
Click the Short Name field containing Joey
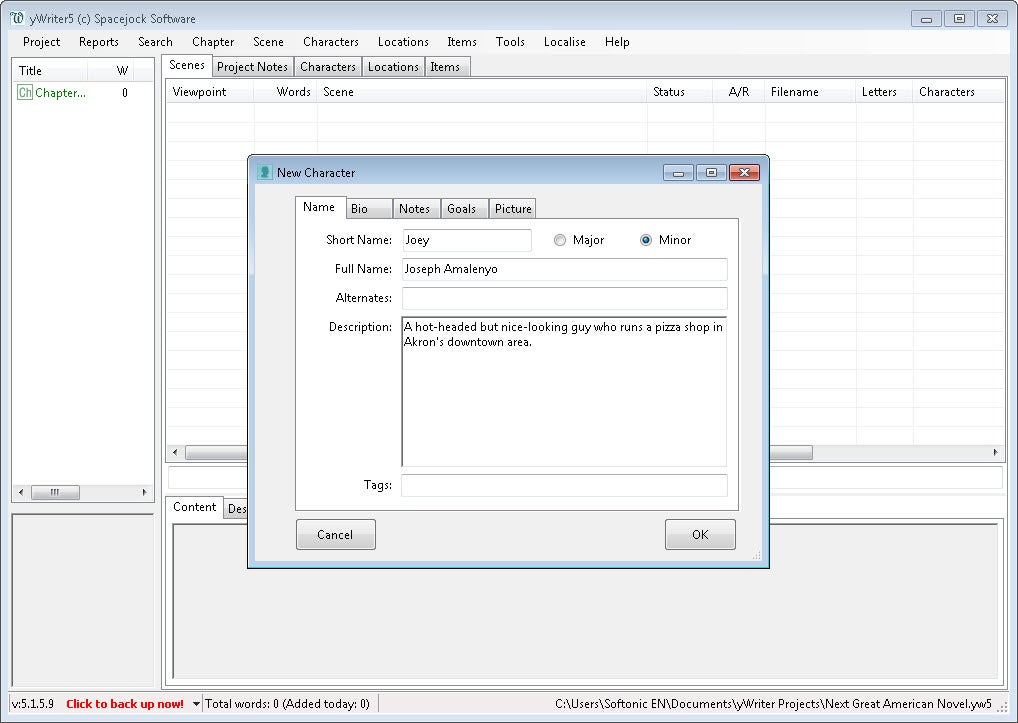pos(467,240)
